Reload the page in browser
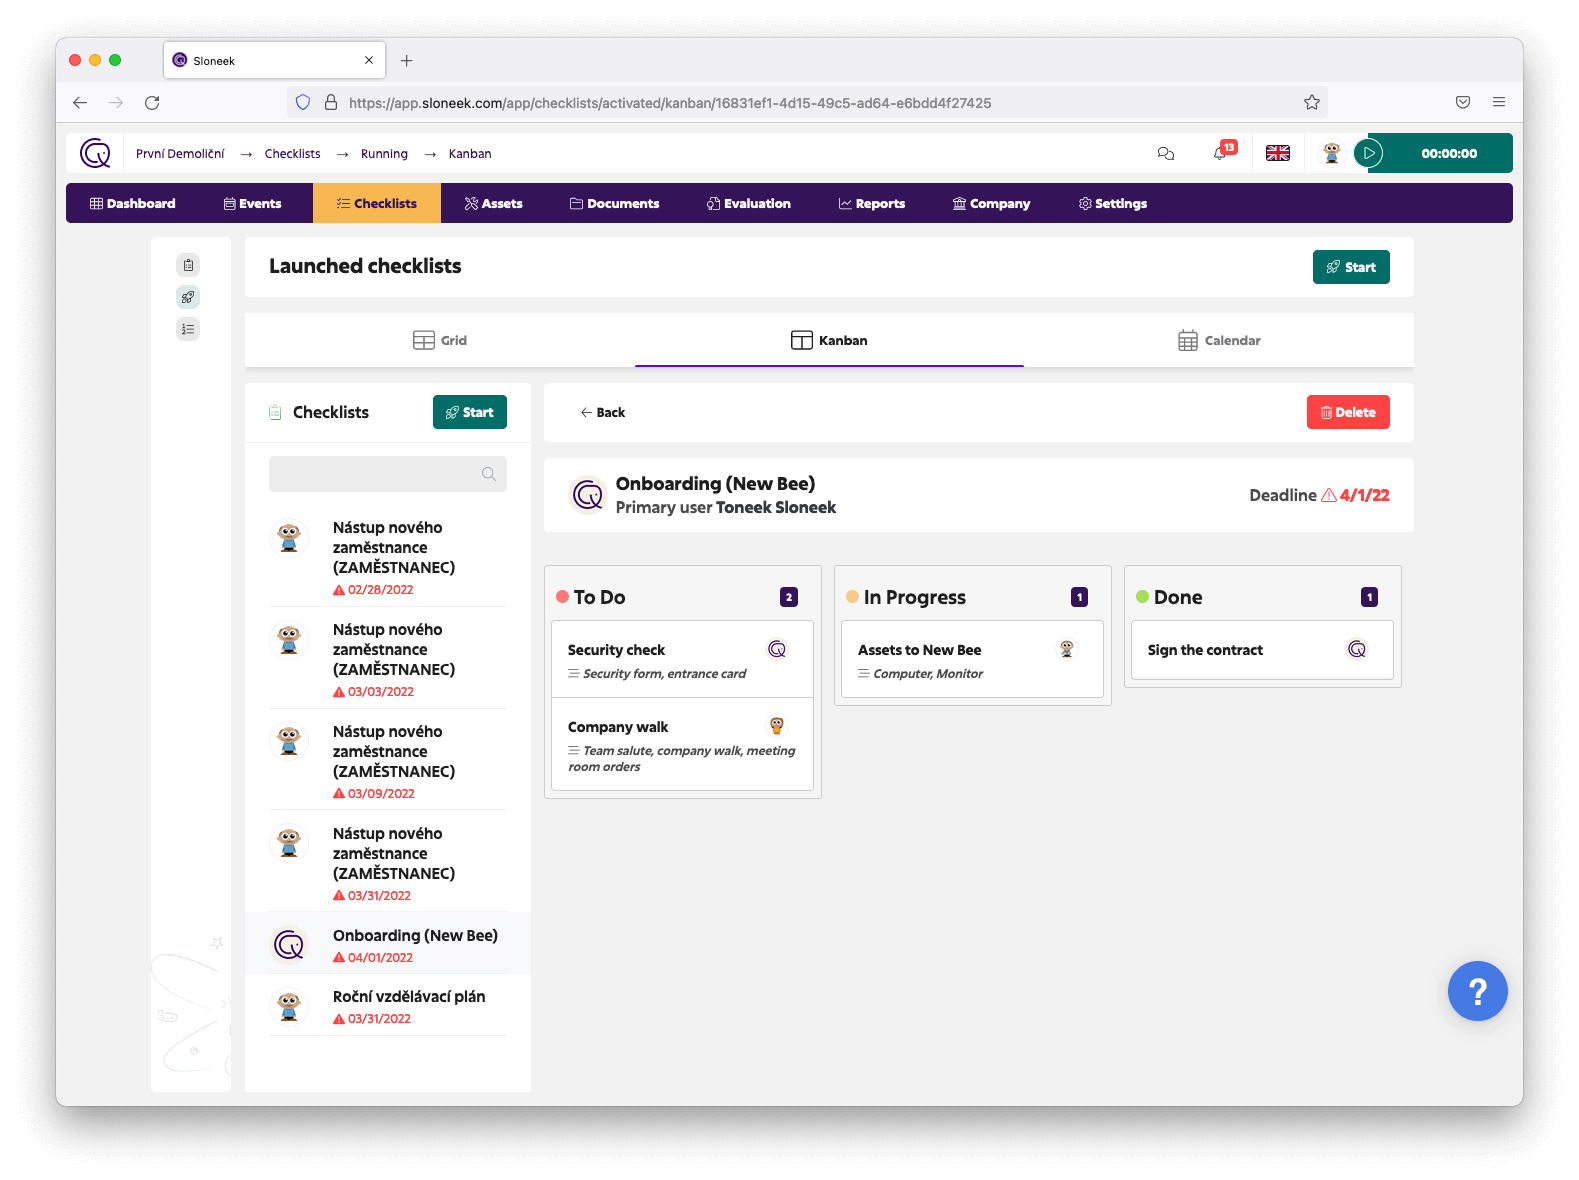The image size is (1579, 1180). click(152, 102)
